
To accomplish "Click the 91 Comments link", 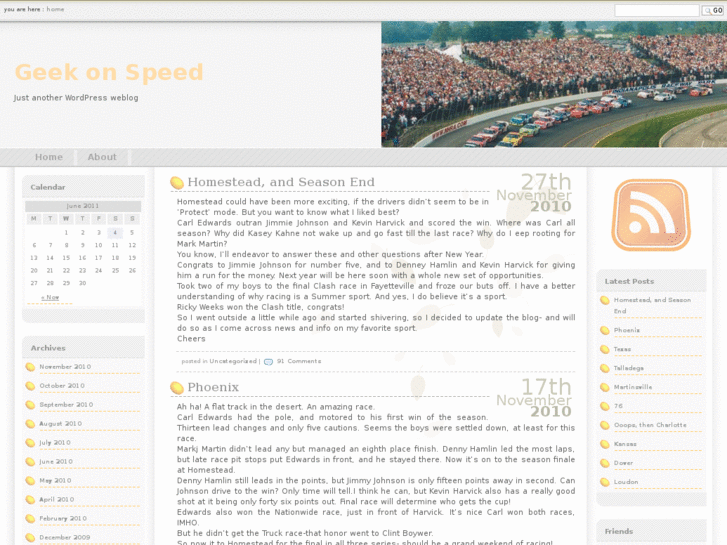I will point(299,361).
